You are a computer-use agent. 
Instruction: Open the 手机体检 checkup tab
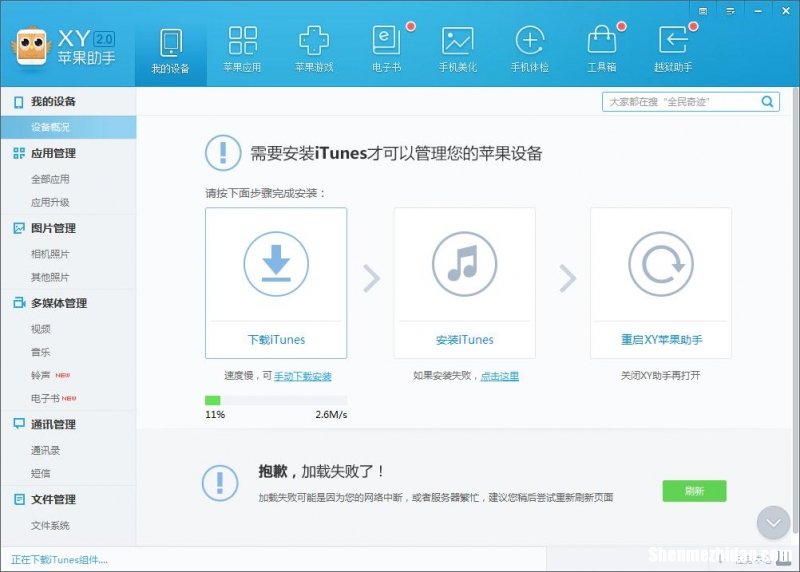coord(530,50)
